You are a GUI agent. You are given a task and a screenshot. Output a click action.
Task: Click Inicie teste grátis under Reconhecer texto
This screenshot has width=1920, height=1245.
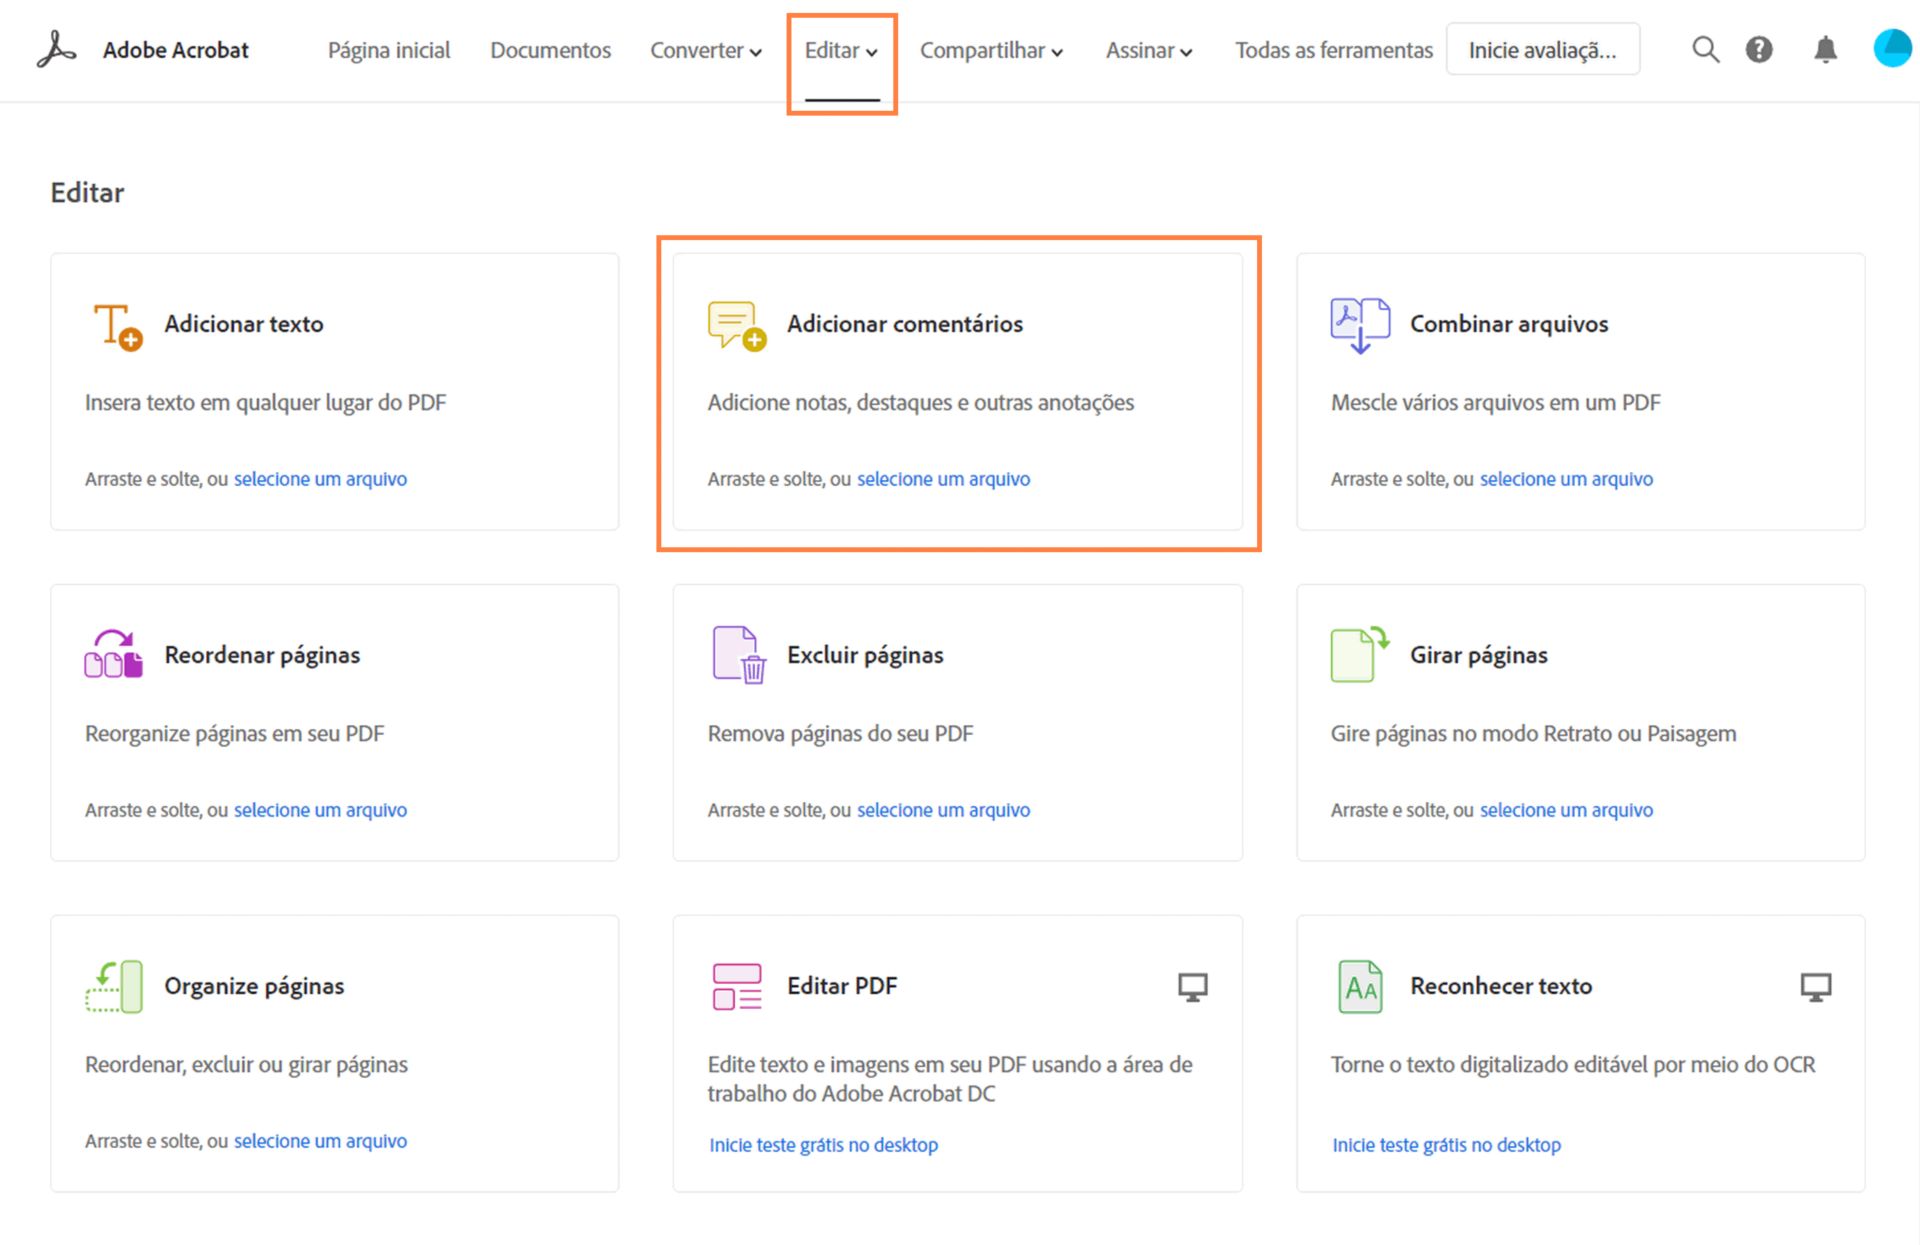pos(1446,1145)
